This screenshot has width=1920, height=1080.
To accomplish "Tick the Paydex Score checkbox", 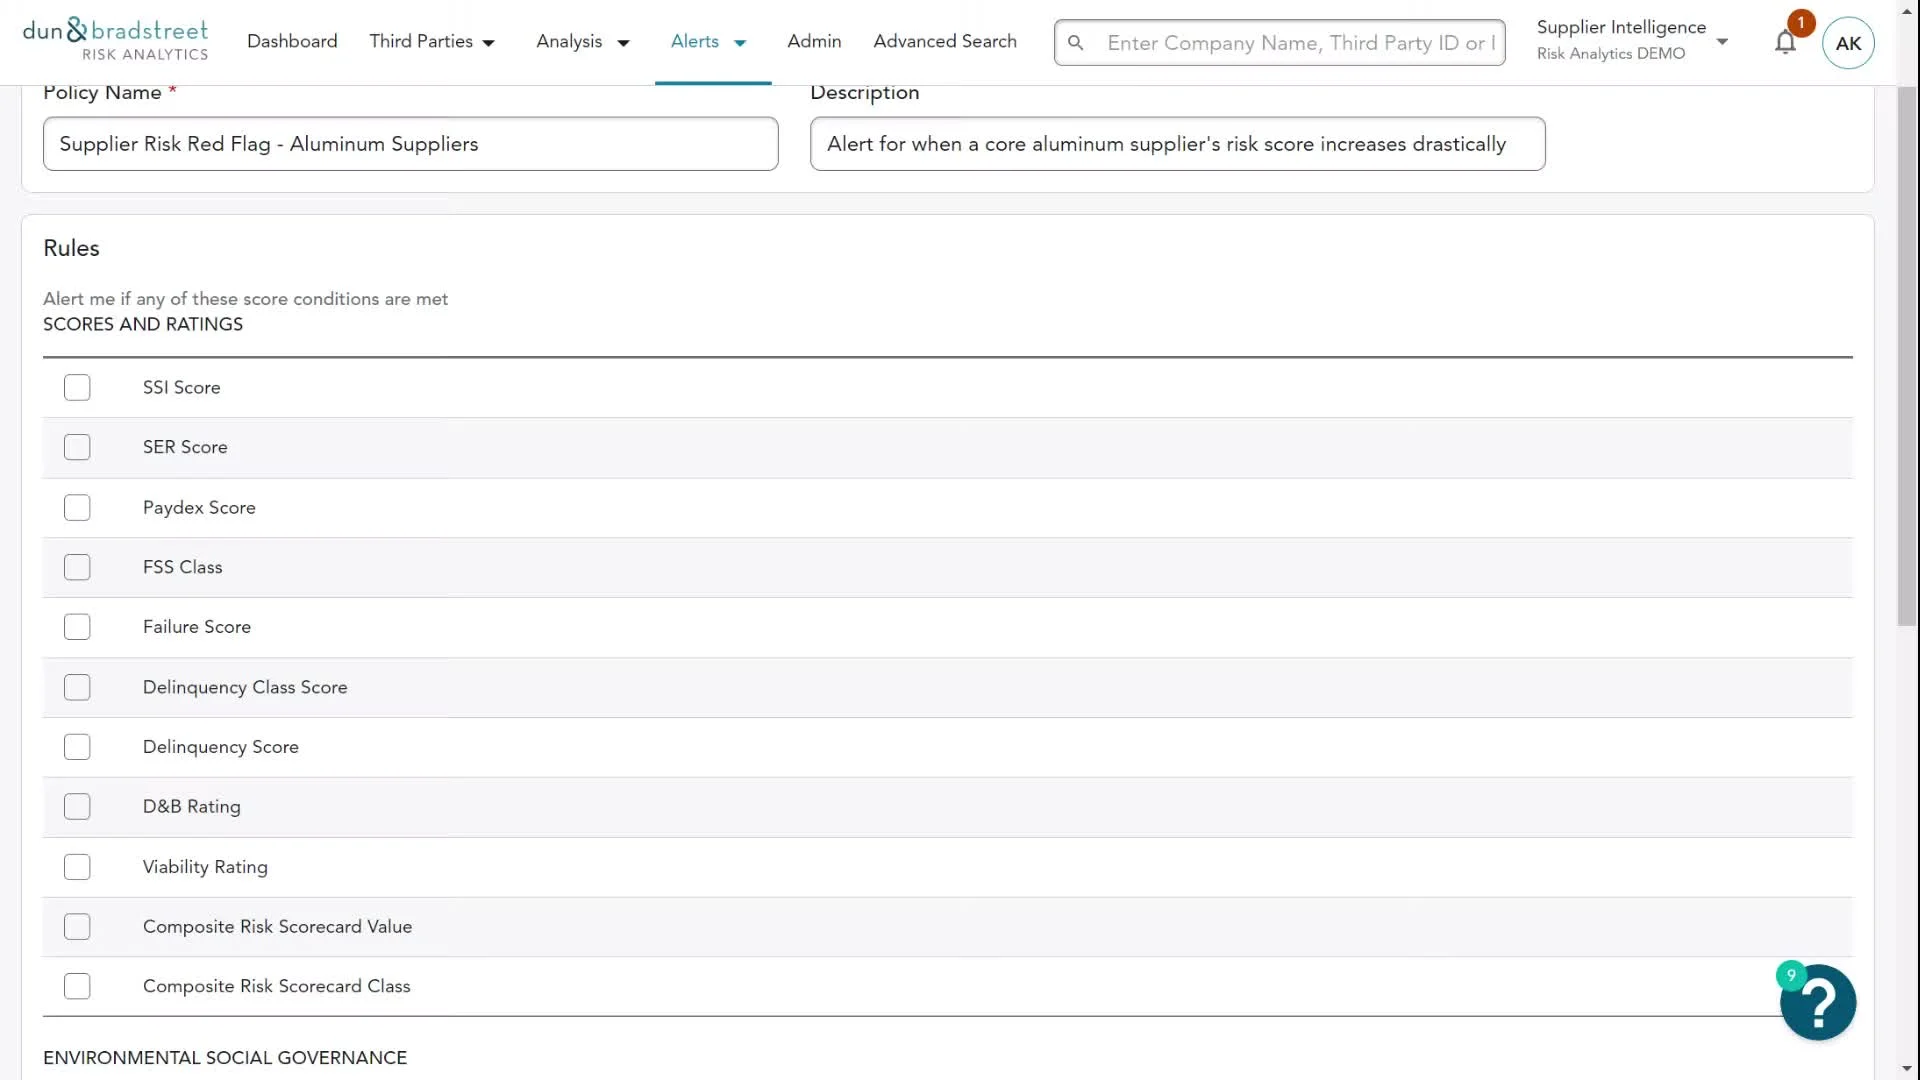I will pyautogui.click(x=77, y=508).
